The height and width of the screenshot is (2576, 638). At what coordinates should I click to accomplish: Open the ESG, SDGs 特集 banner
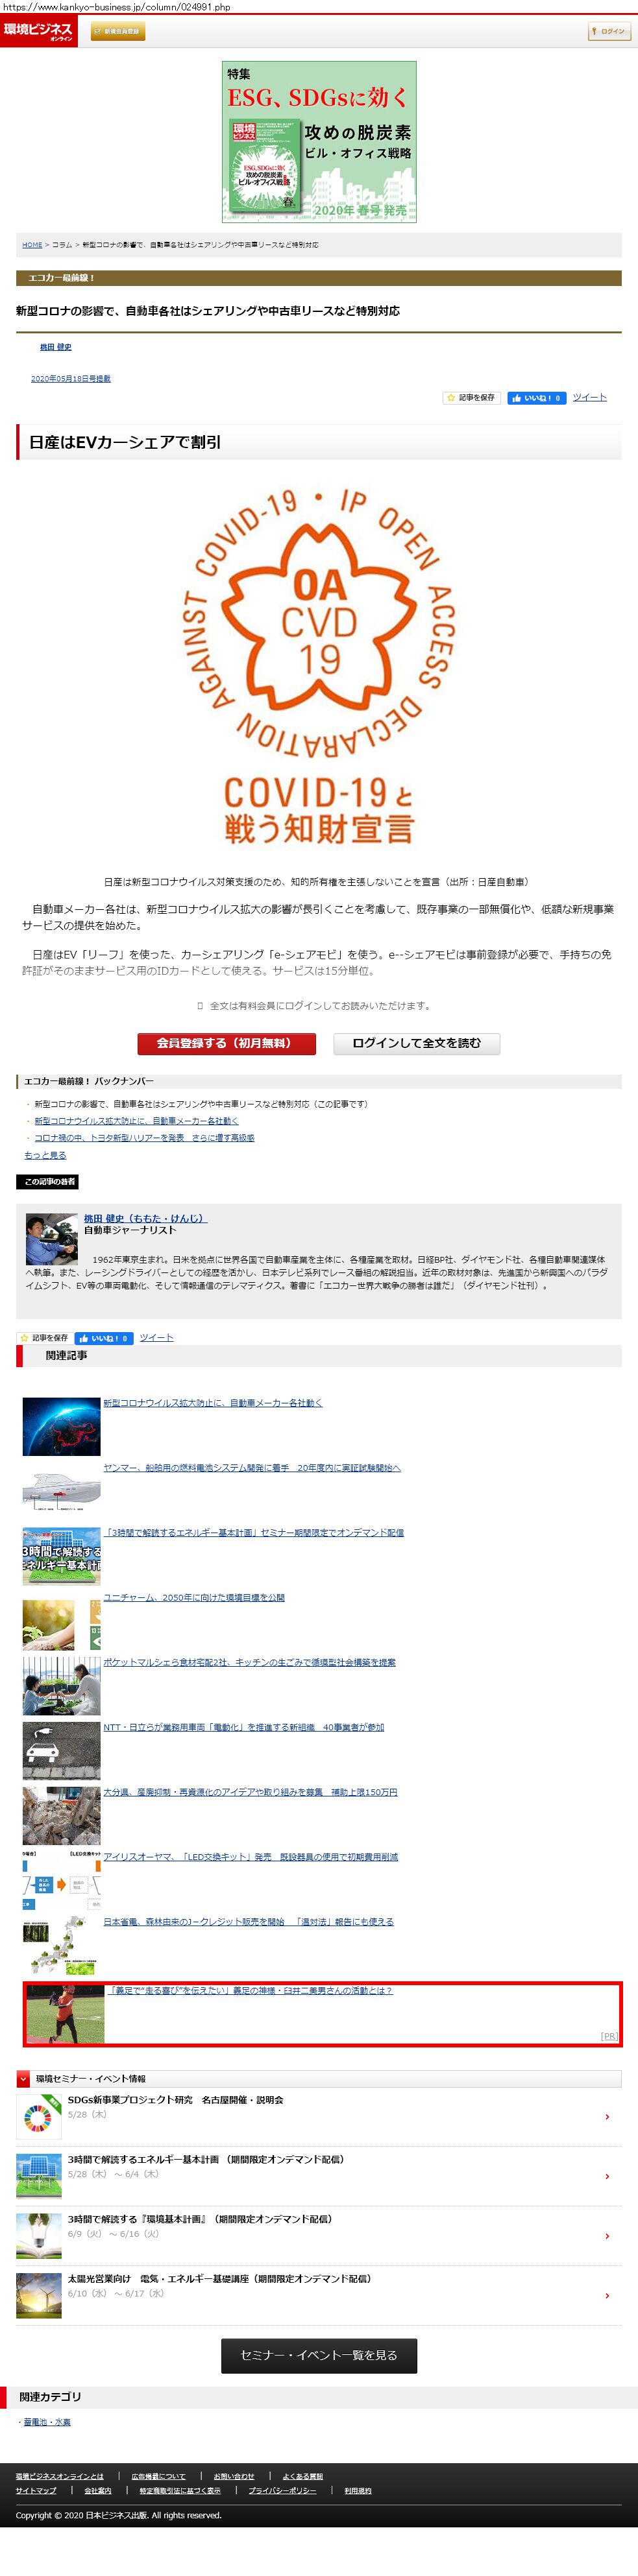pyautogui.click(x=319, y=142)
